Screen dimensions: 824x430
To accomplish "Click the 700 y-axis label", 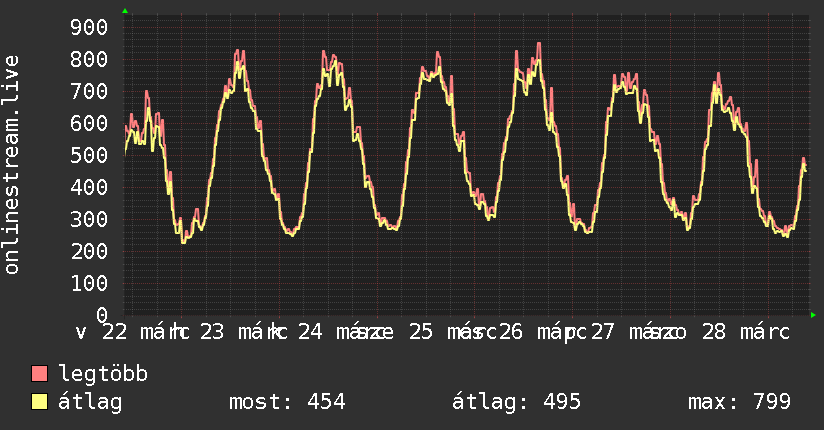I will click(89, 91).
